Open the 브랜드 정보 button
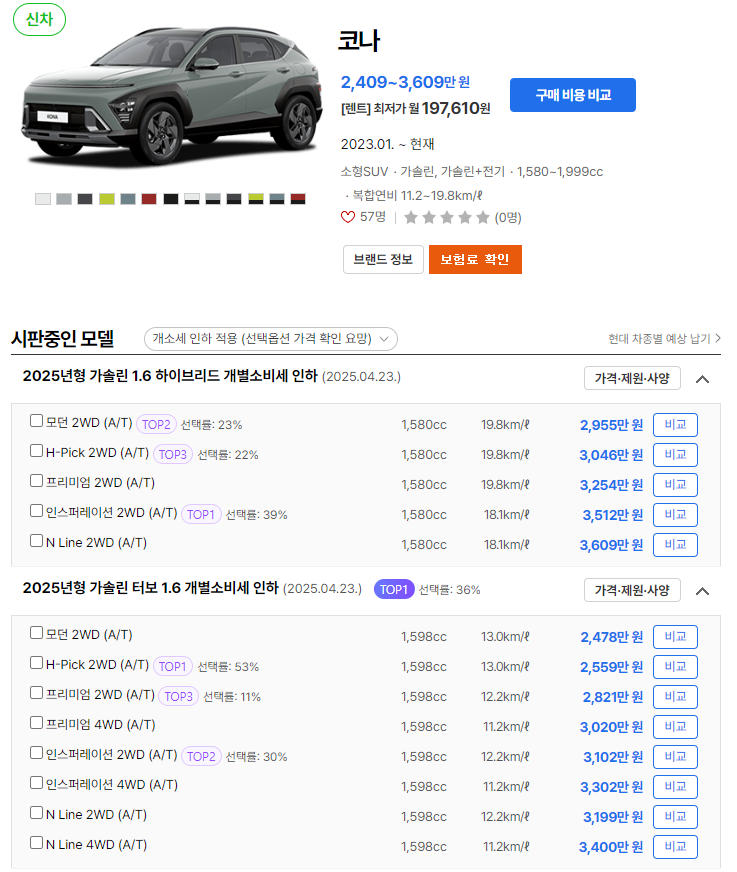The image size is (737, 872). tap(383, 260)
